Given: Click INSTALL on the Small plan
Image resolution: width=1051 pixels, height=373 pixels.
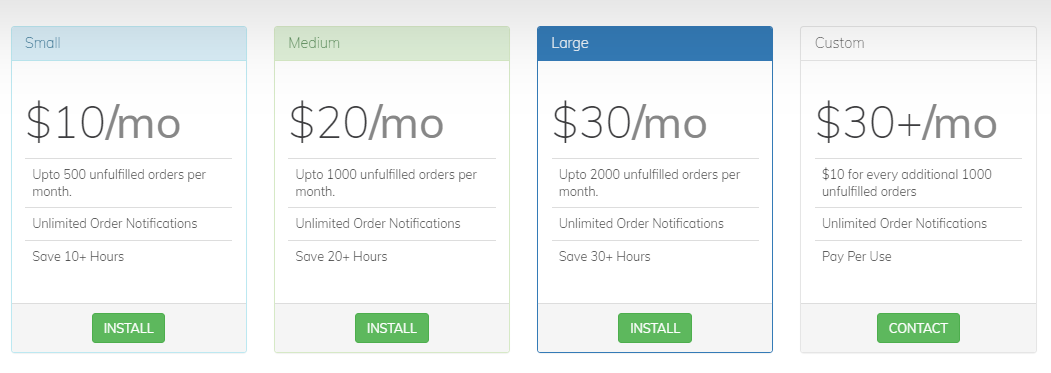Looking at the screenshot, I should 128,328.
